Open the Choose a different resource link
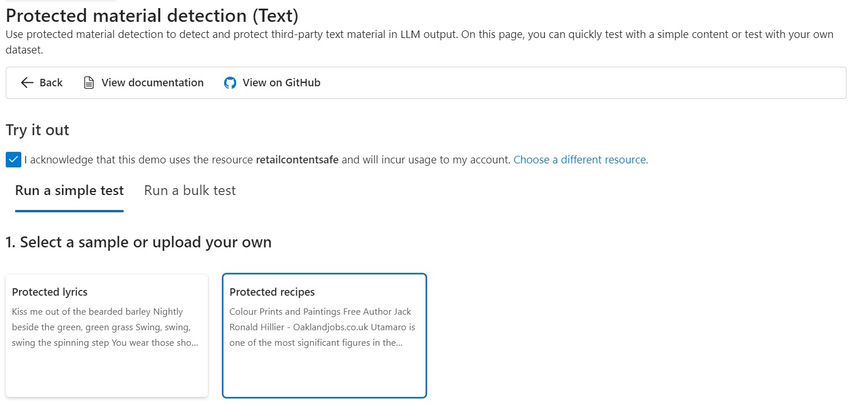Screen dimensions: 850x405 point(580,160)
